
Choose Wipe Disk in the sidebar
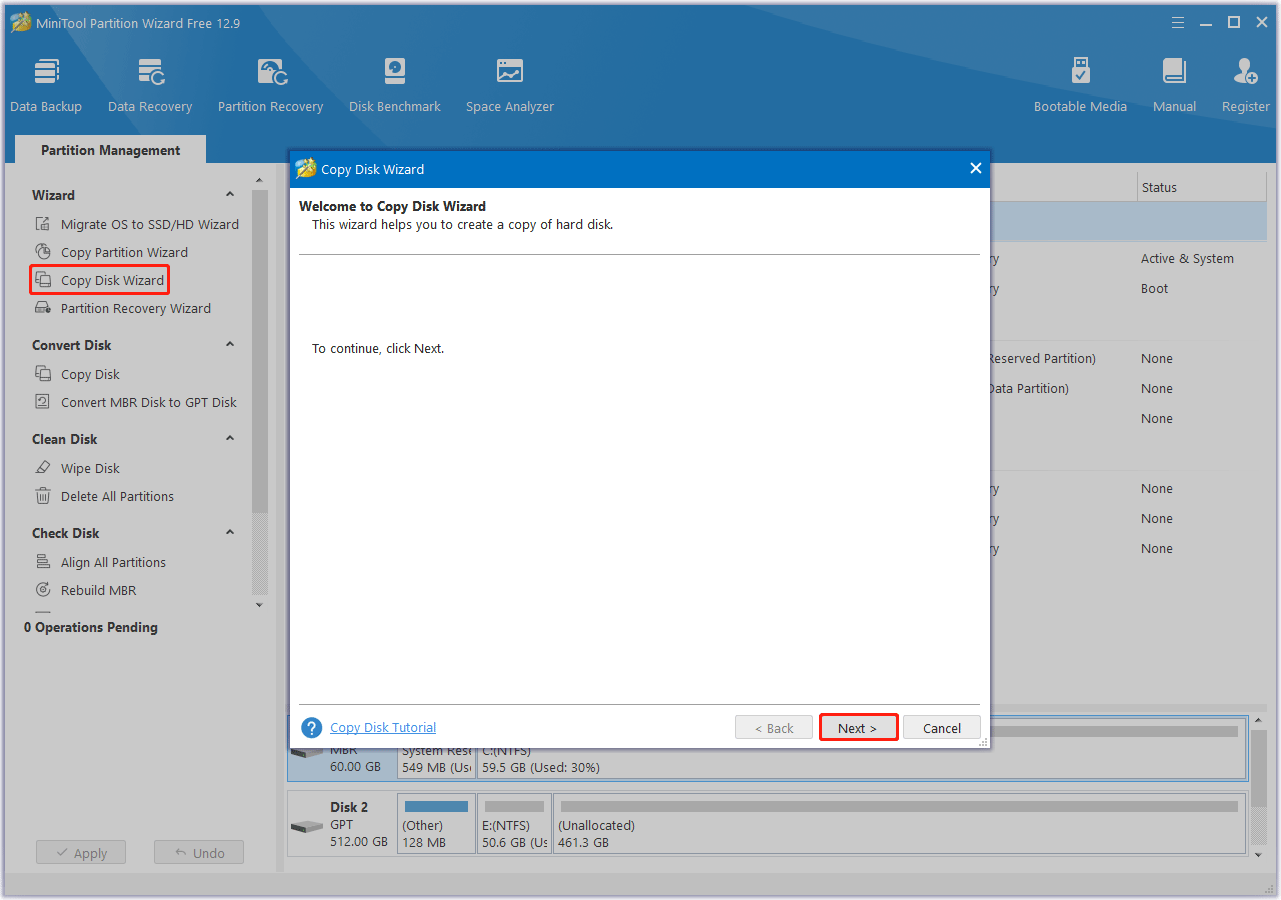pos(90,468)
